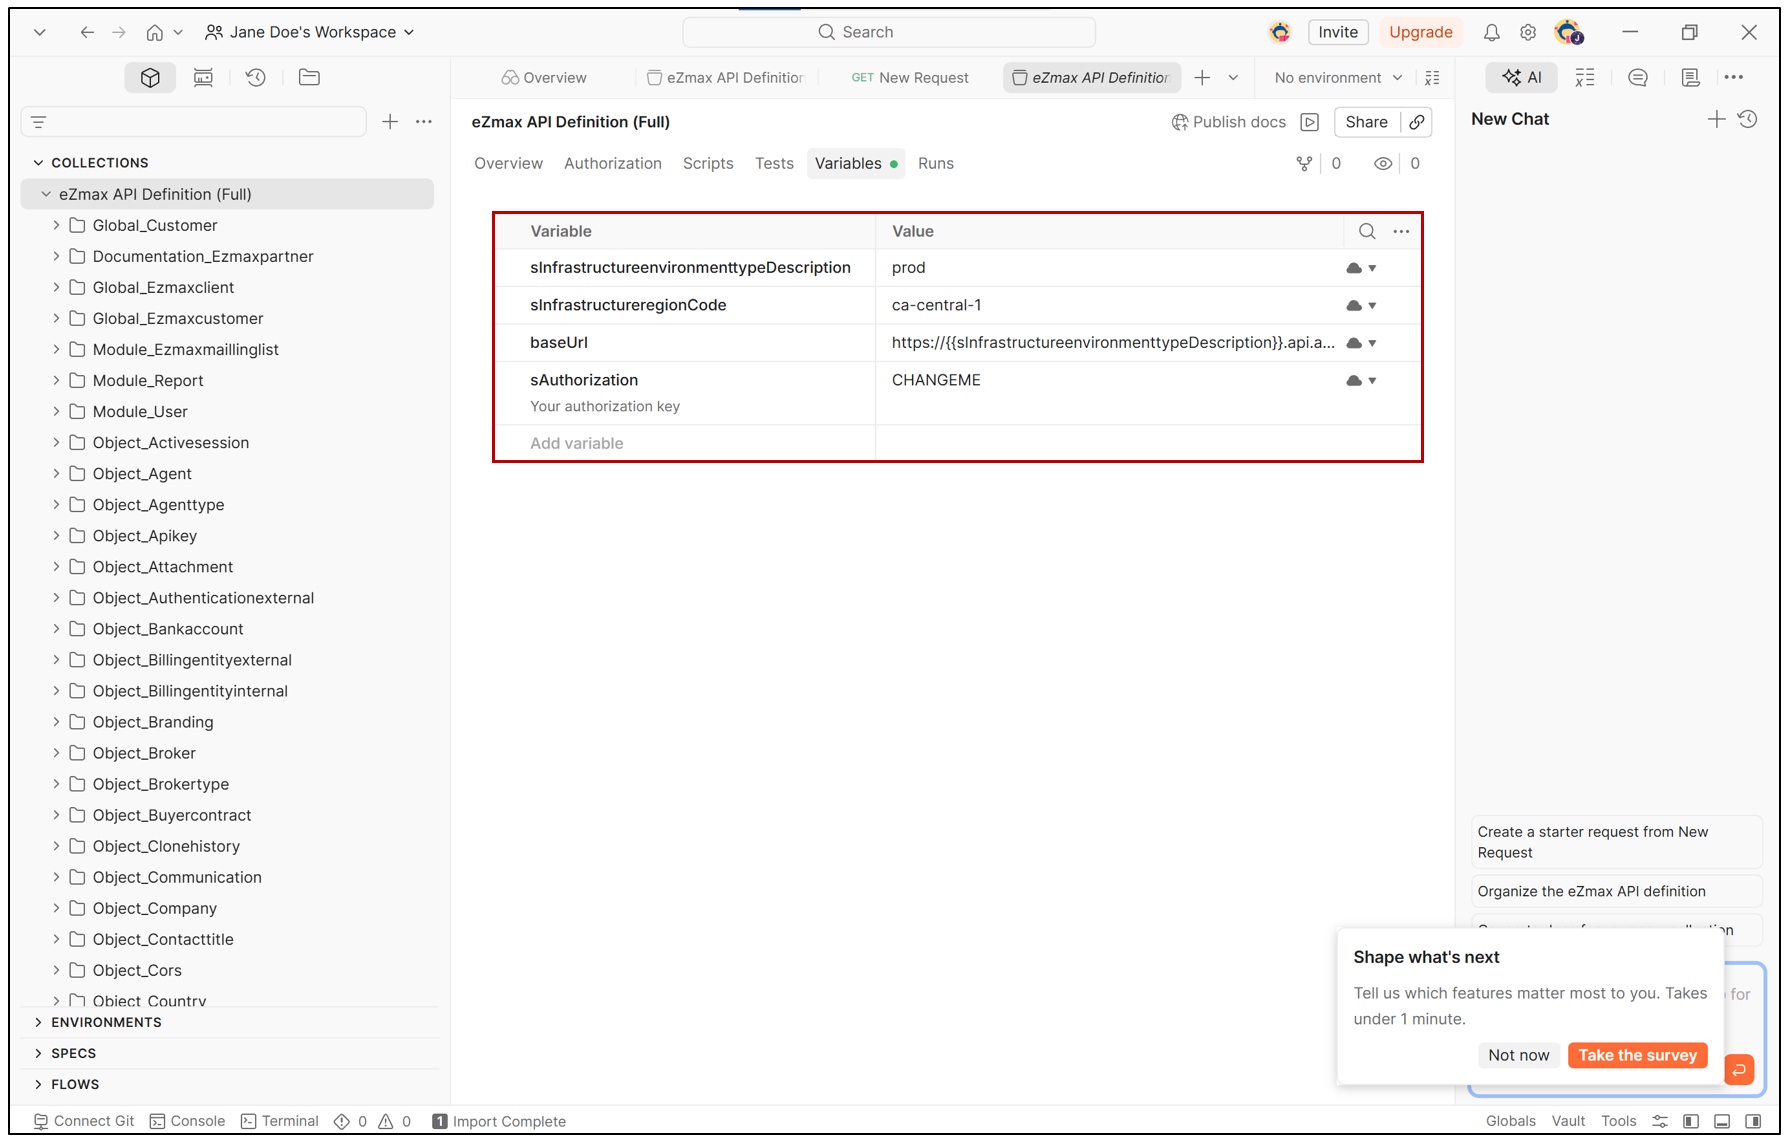The height and width of the screenshot is (1142, 1790).
Task: Collapse the eZmax API Definition (Full) collection
Action: point(46,194)
